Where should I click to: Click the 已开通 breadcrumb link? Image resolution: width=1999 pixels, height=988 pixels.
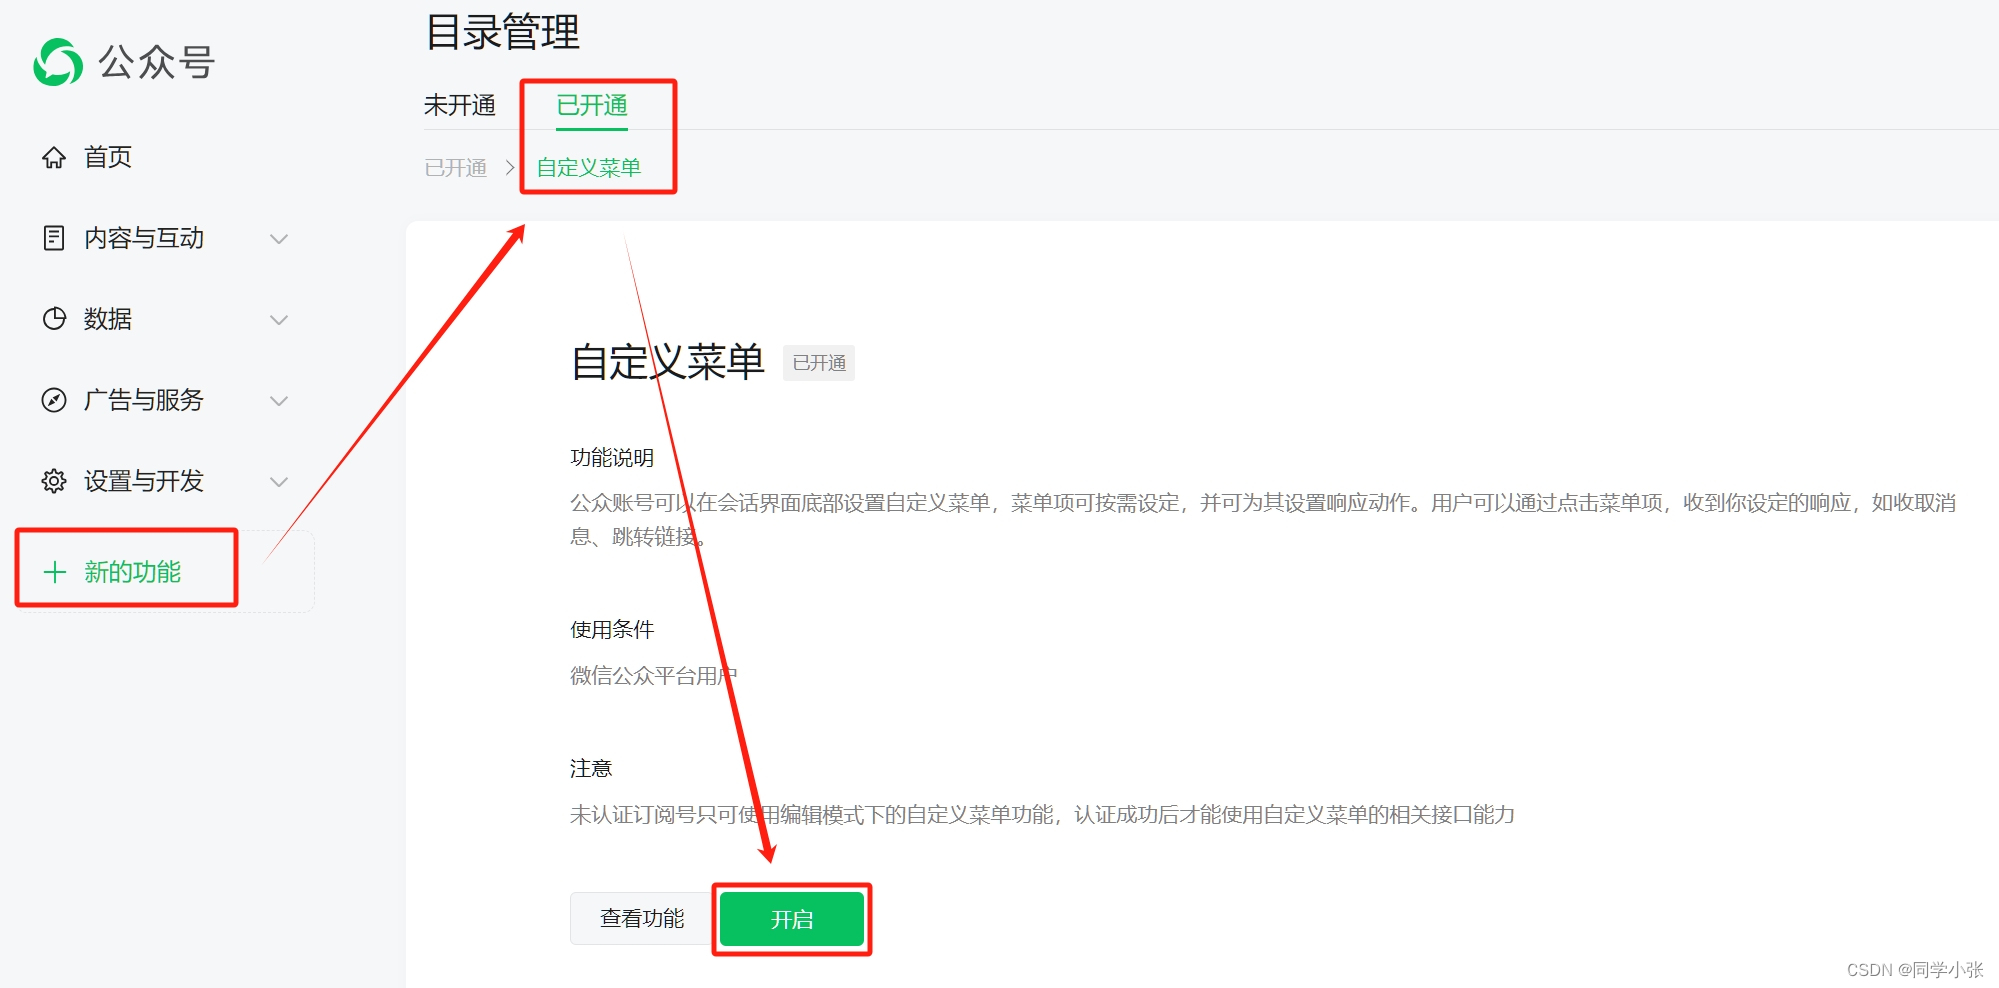[x=455, y=167]
